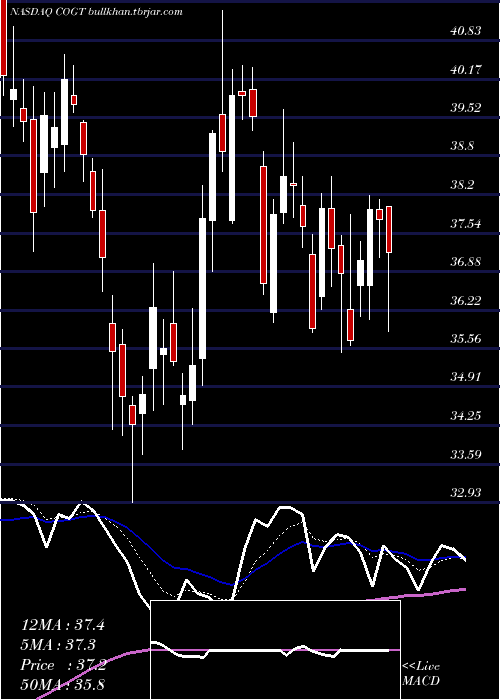Click the 5MA : 37.3 readout

(x=59, y=645)
